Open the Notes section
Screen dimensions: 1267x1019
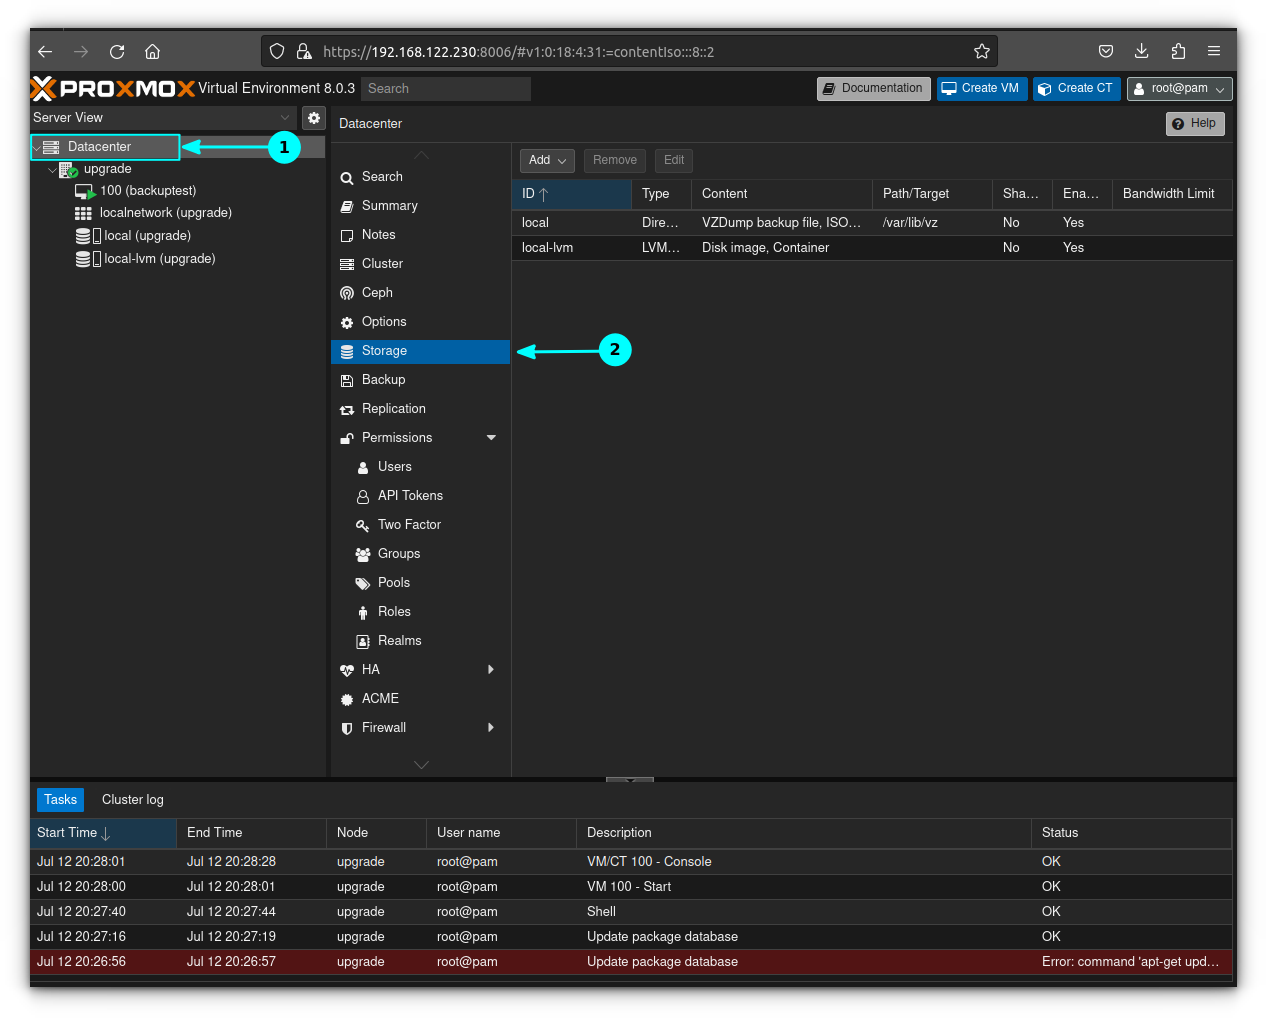pyautogui.click(x=420, y=235)
